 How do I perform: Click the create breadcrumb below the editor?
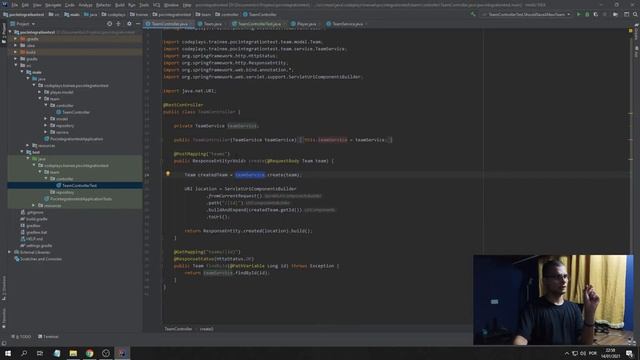[x=207, y=329]
